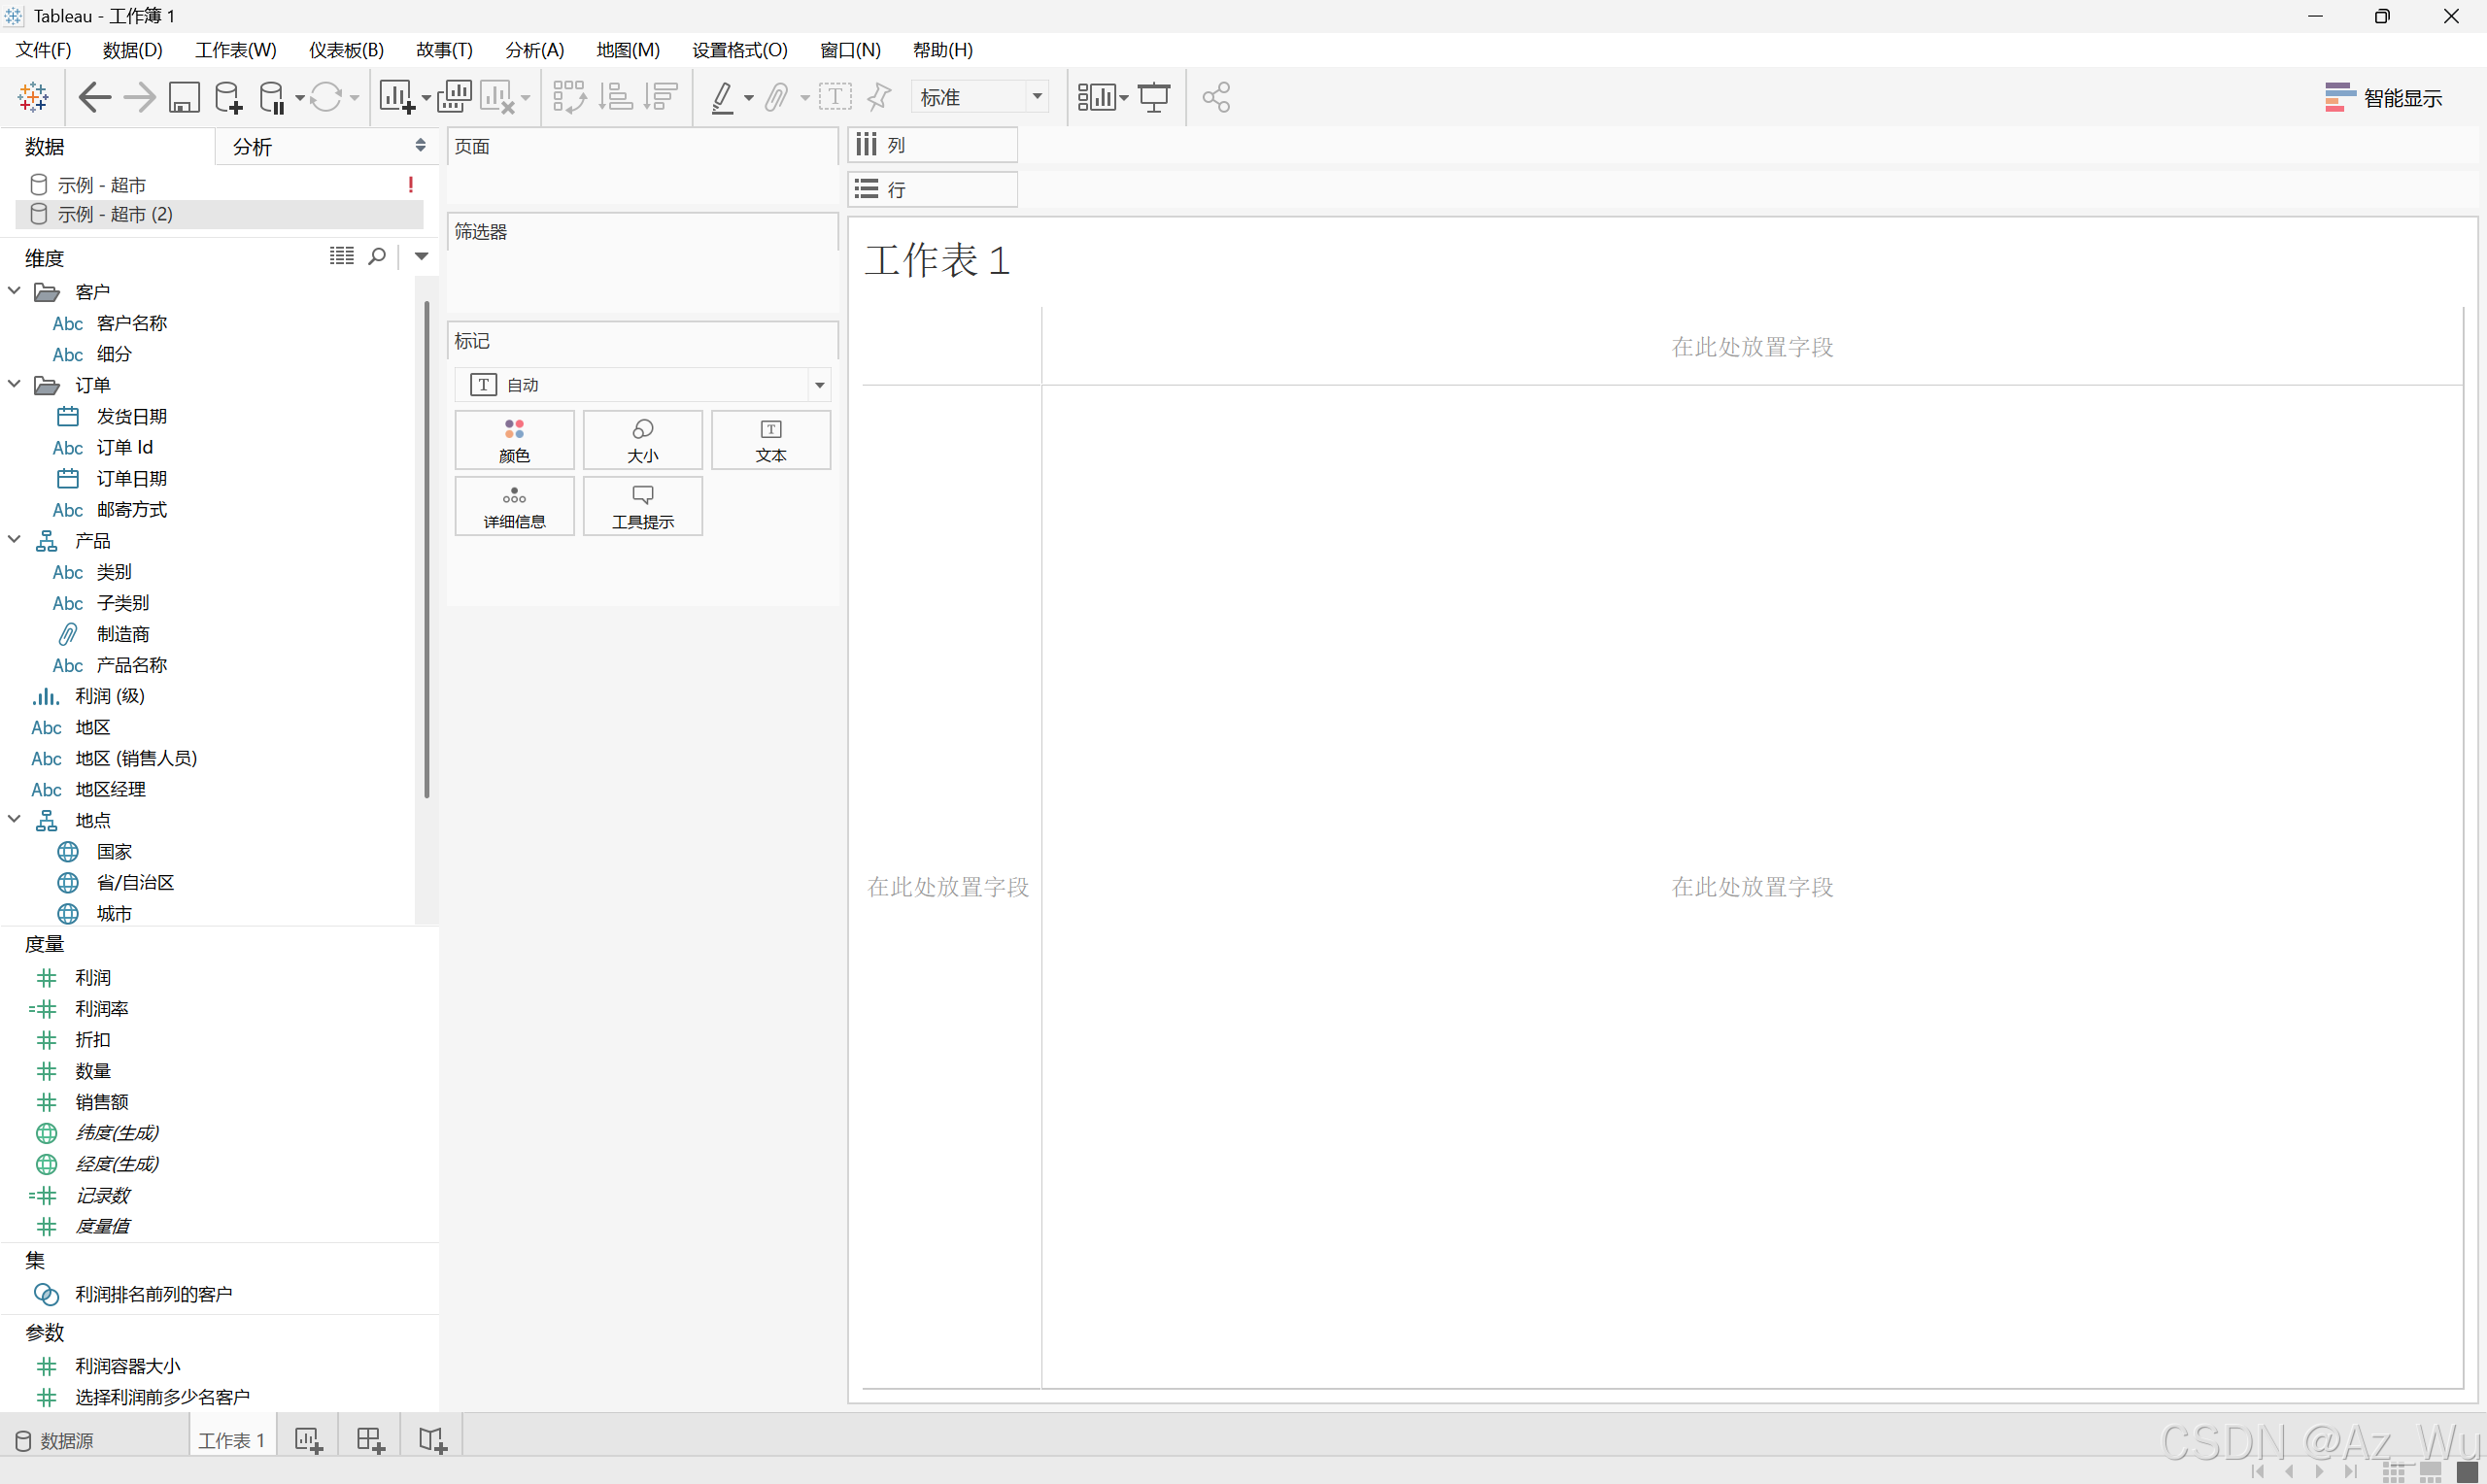Image resolution: width=2487 pixels, height=1484 pixels.
Task: Click the share workbook icon
Action: click(x=1216, y=97)
